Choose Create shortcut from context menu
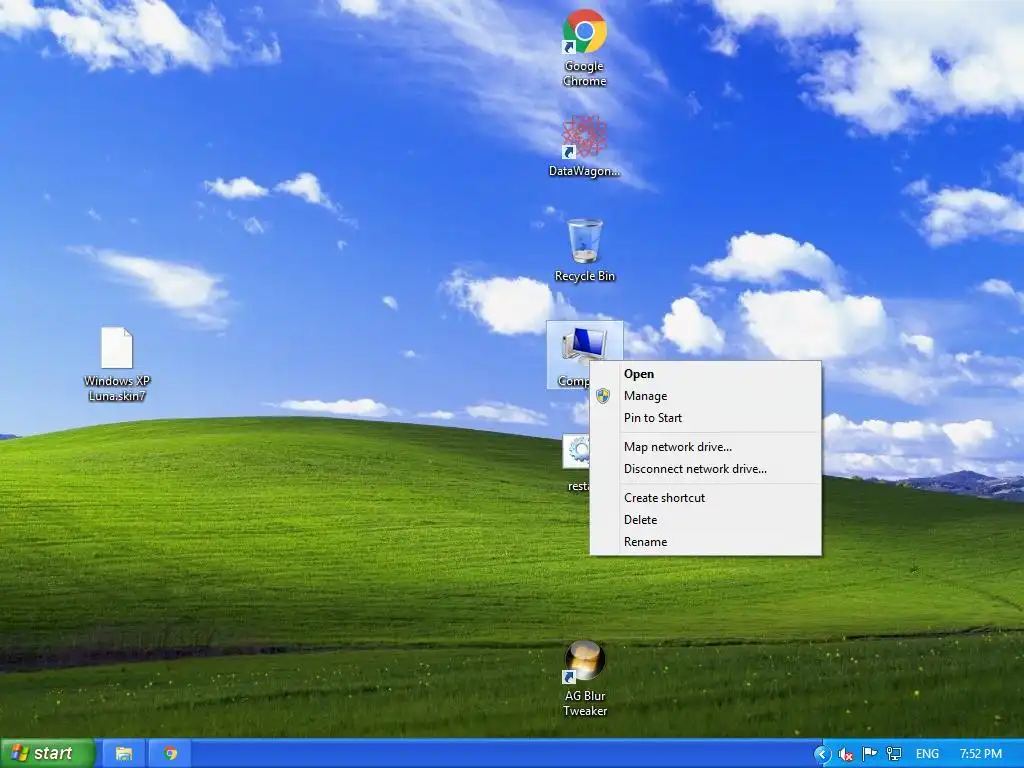Screen dimensions: 1024x768 coord(705,498)
